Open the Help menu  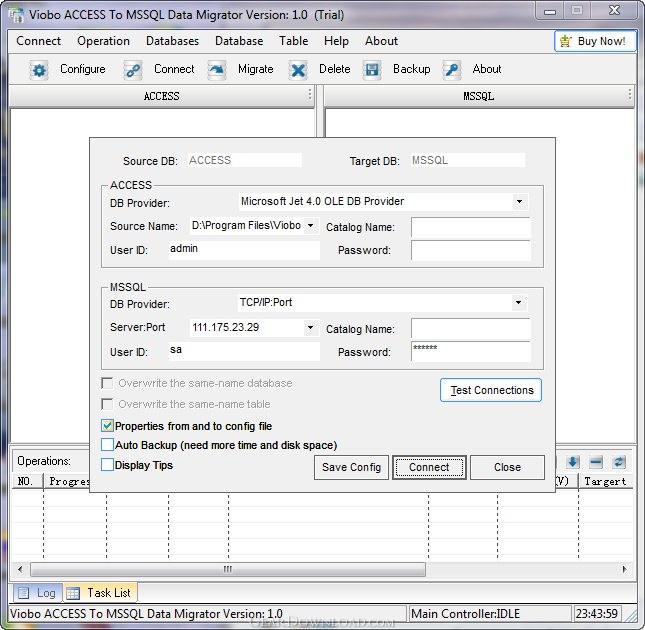336,41
